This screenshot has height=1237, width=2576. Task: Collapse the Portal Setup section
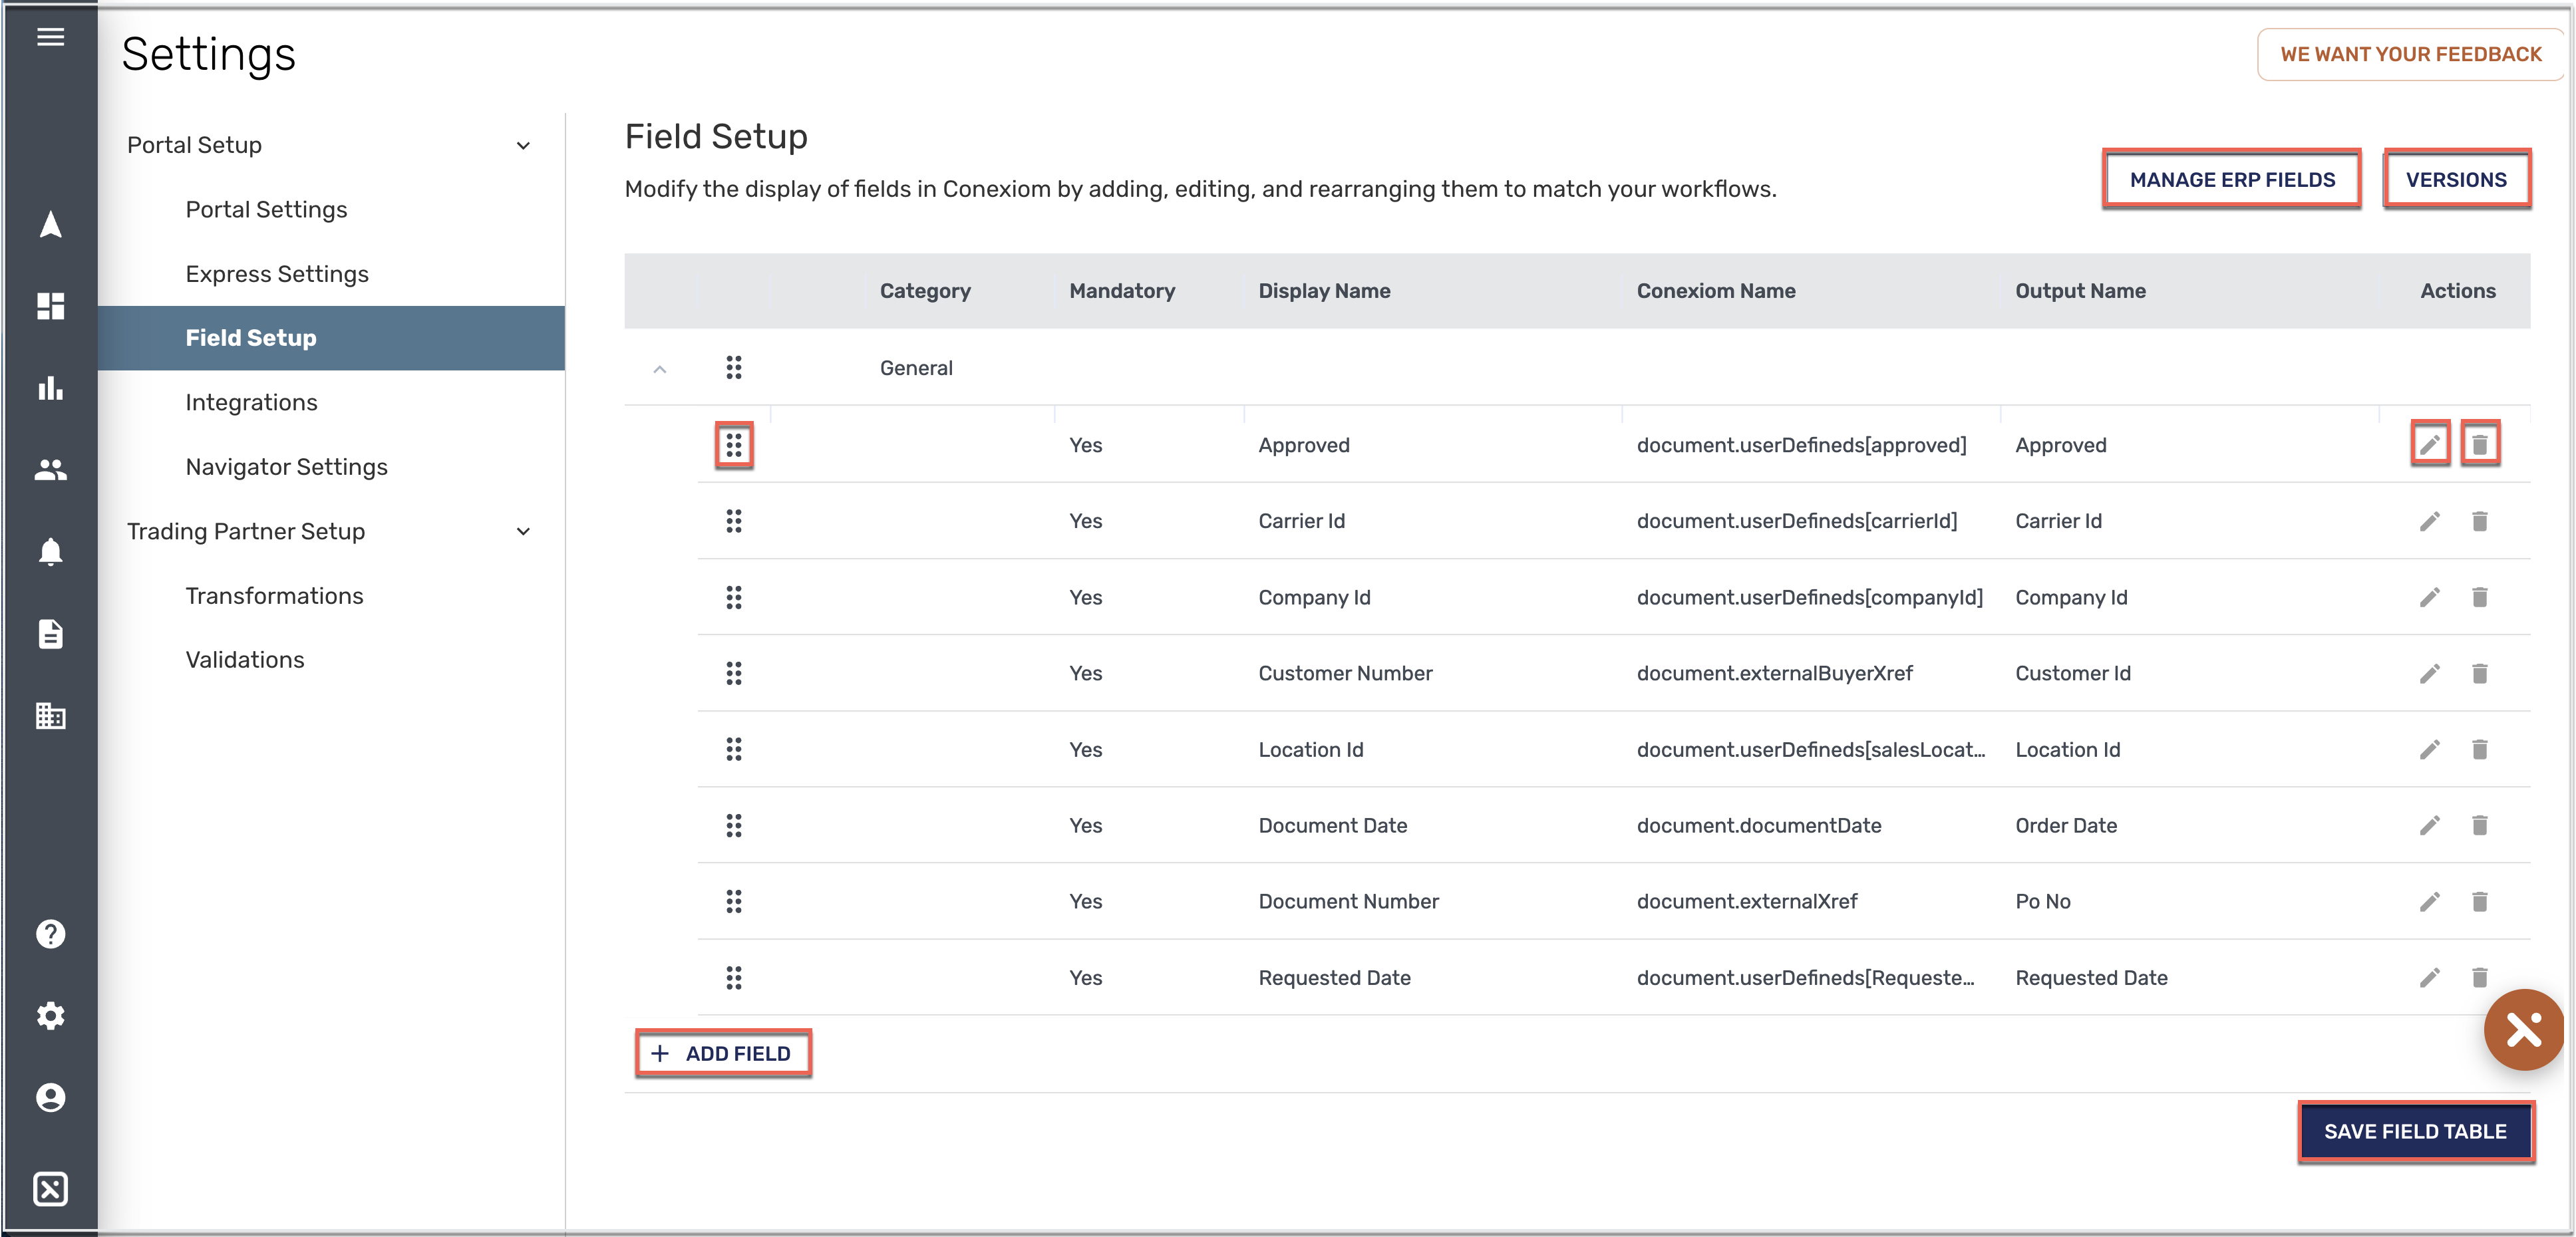(523, 146)
